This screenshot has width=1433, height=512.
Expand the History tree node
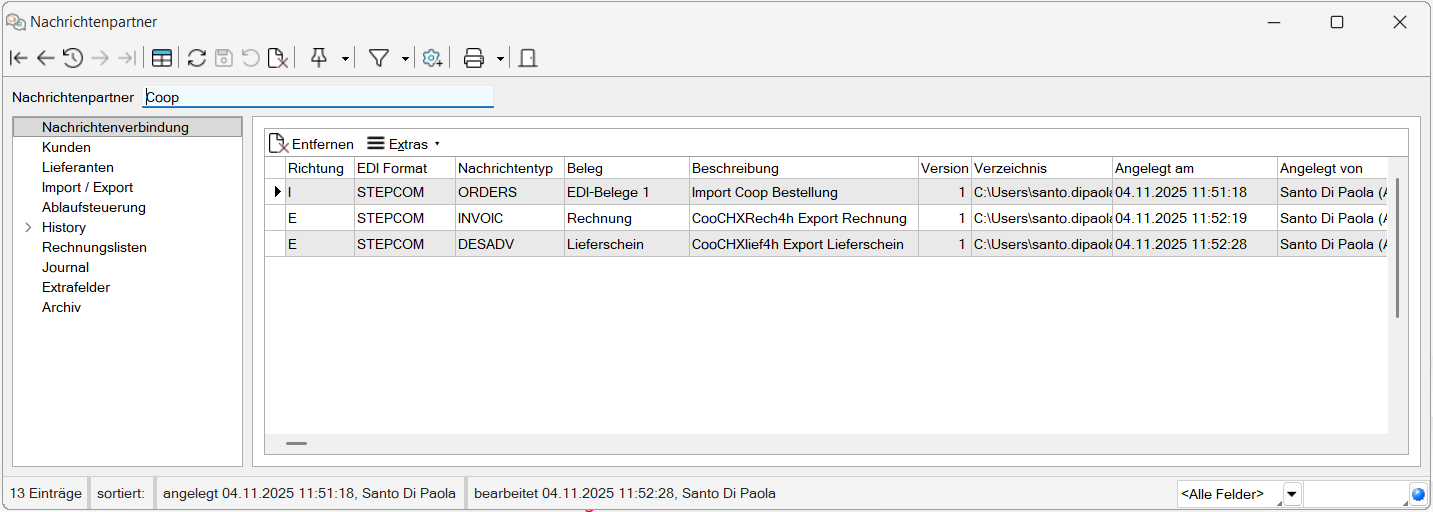pos(28,228)
